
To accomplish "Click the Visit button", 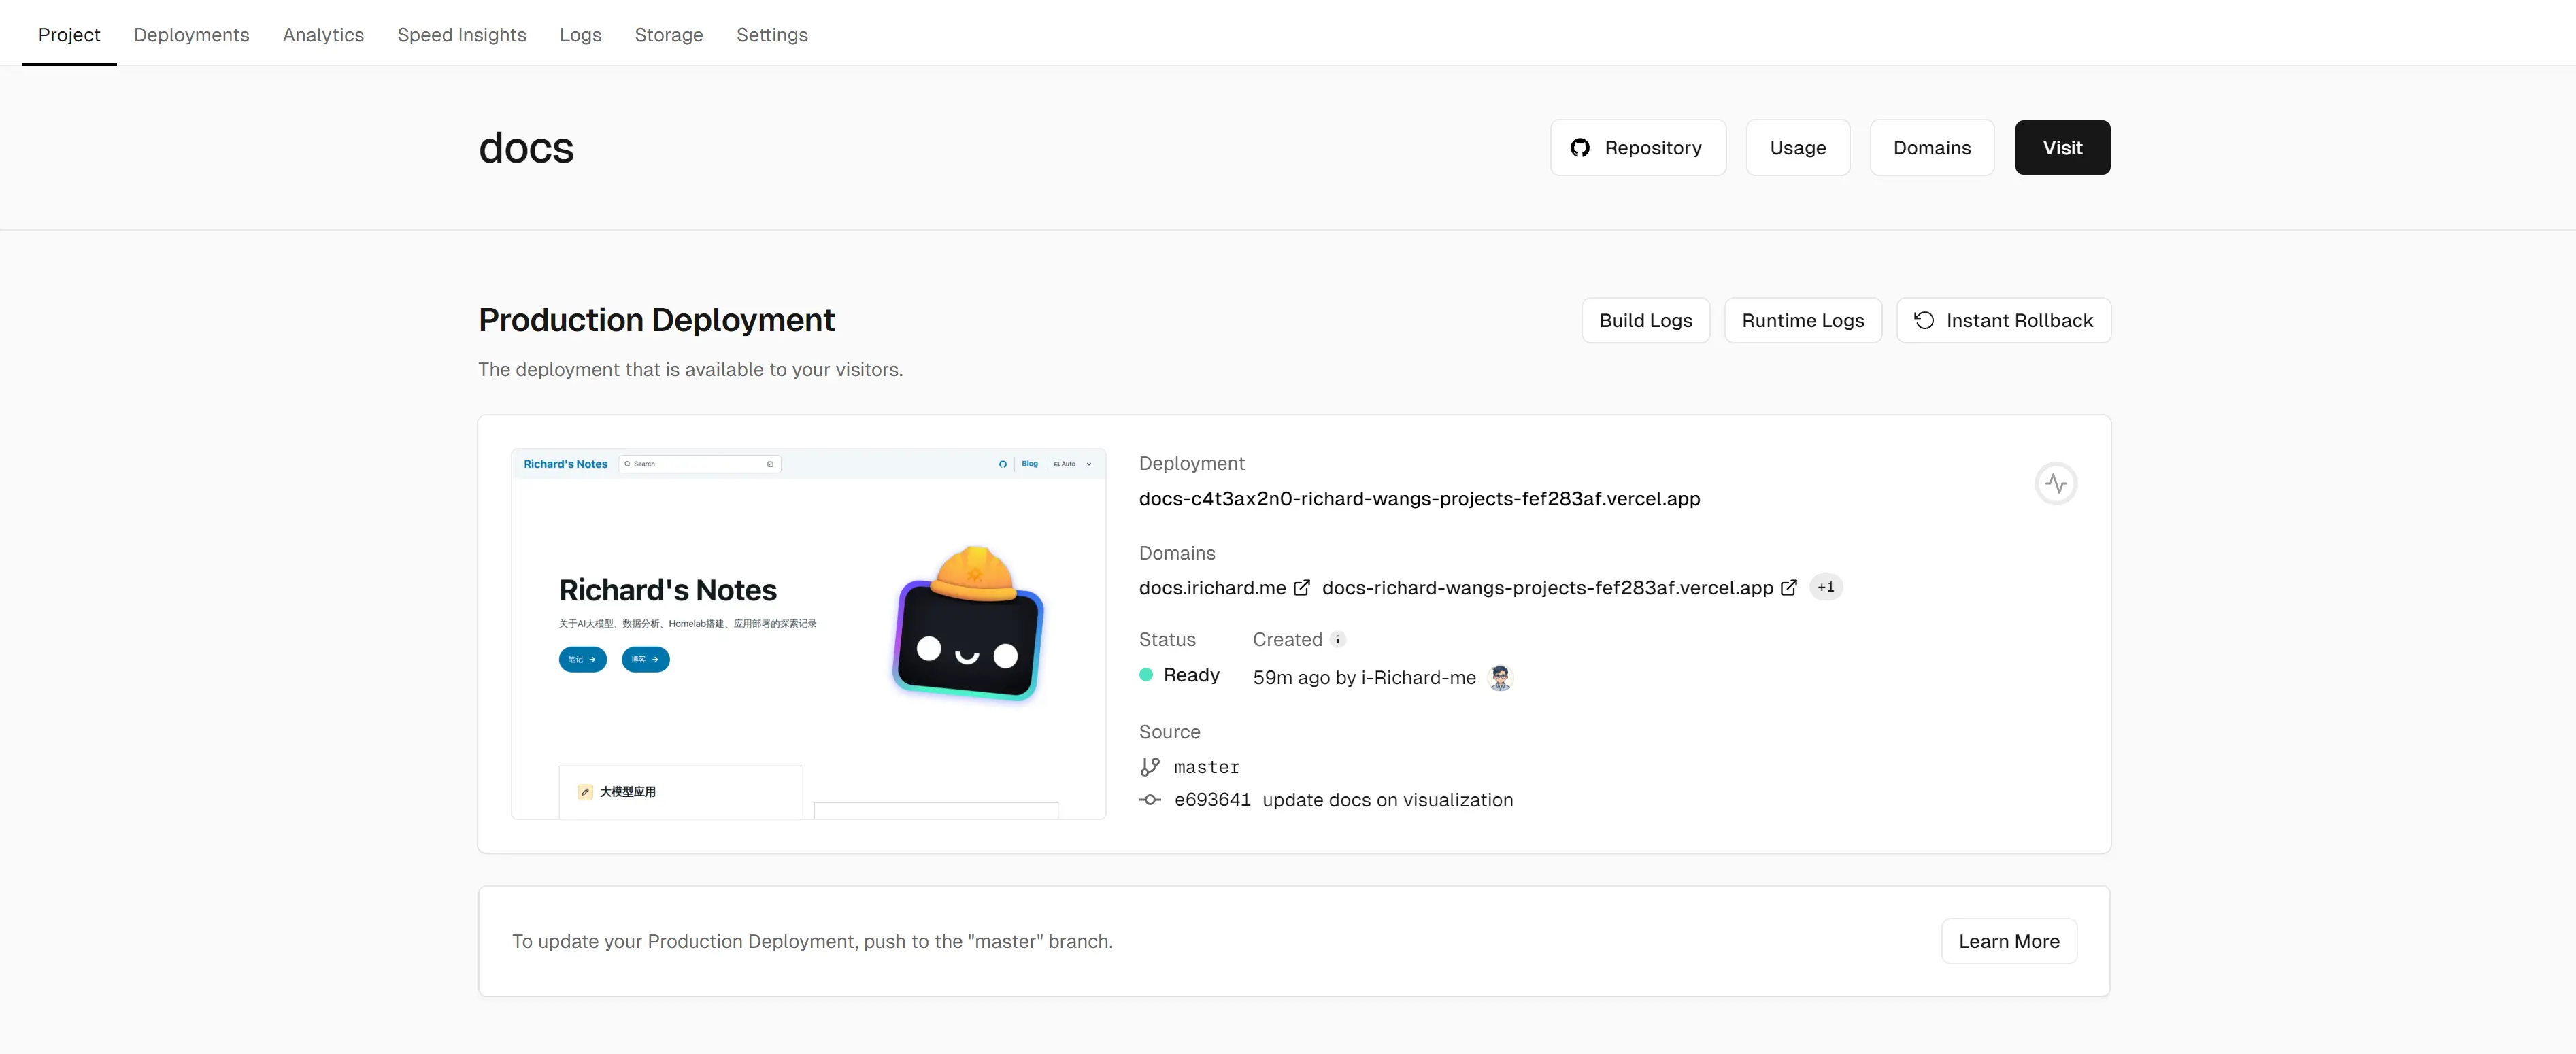I will (x=2062, y=146).
